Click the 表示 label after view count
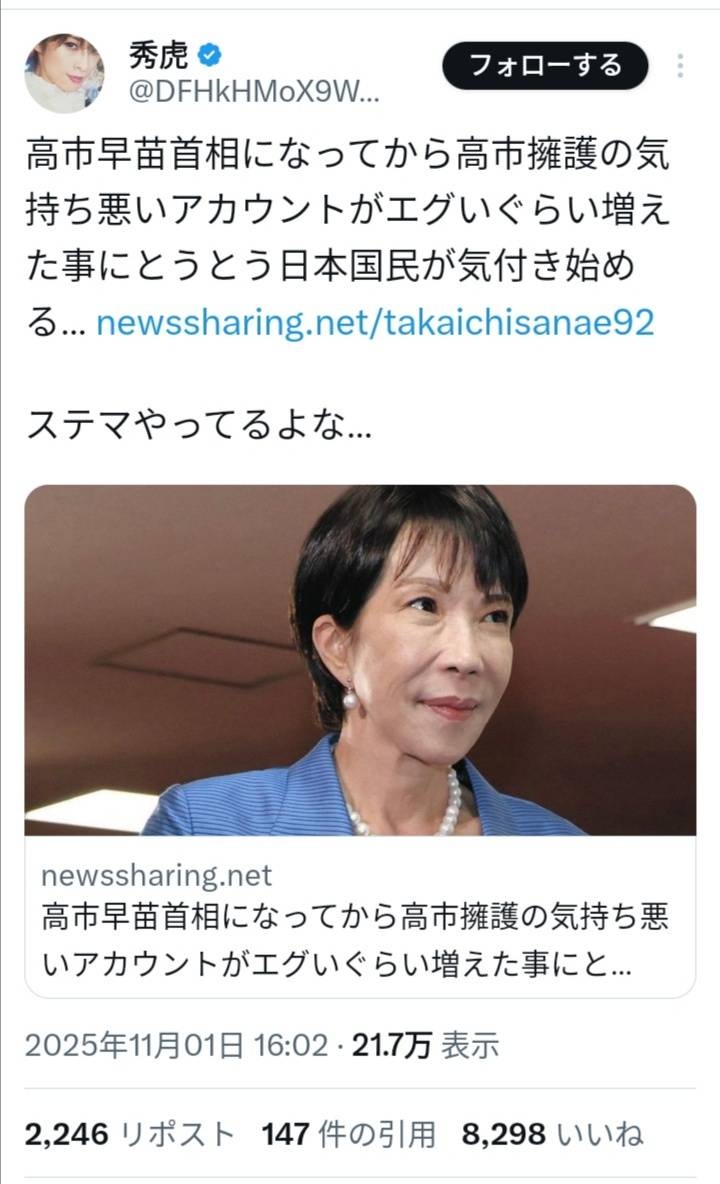This screenshot has height=1184, width=720. click(469, 1046)
